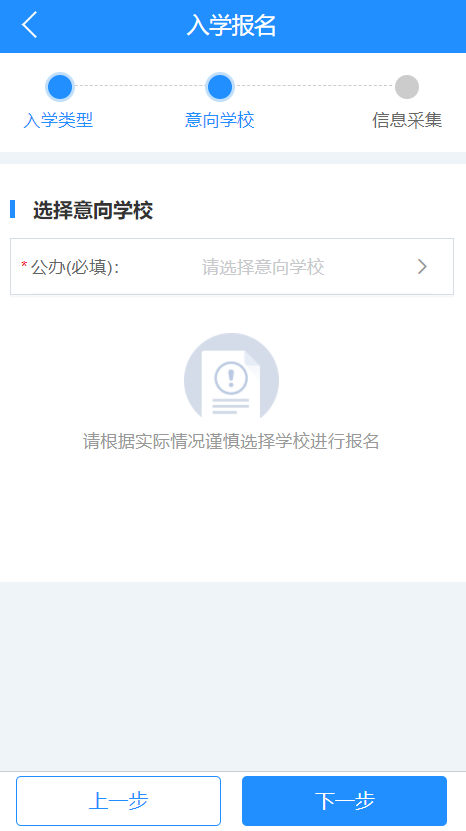This screenshot has width=466, height=831.
Task: Click the 请选择意向学校 placeholder field
Action: click(263, 267)
